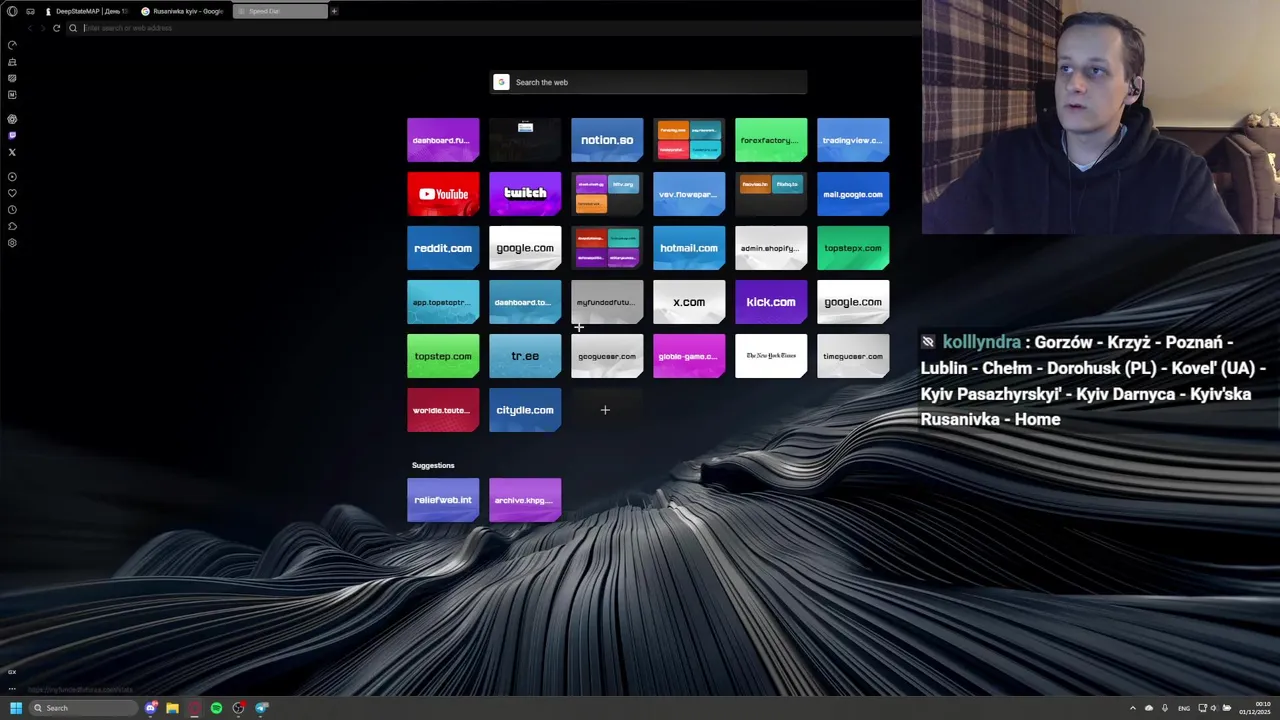Open the tr.ee speed dial tile
Image resolution: width=1280 pixels, height=720 pixels.
click(x=525, y=356)
